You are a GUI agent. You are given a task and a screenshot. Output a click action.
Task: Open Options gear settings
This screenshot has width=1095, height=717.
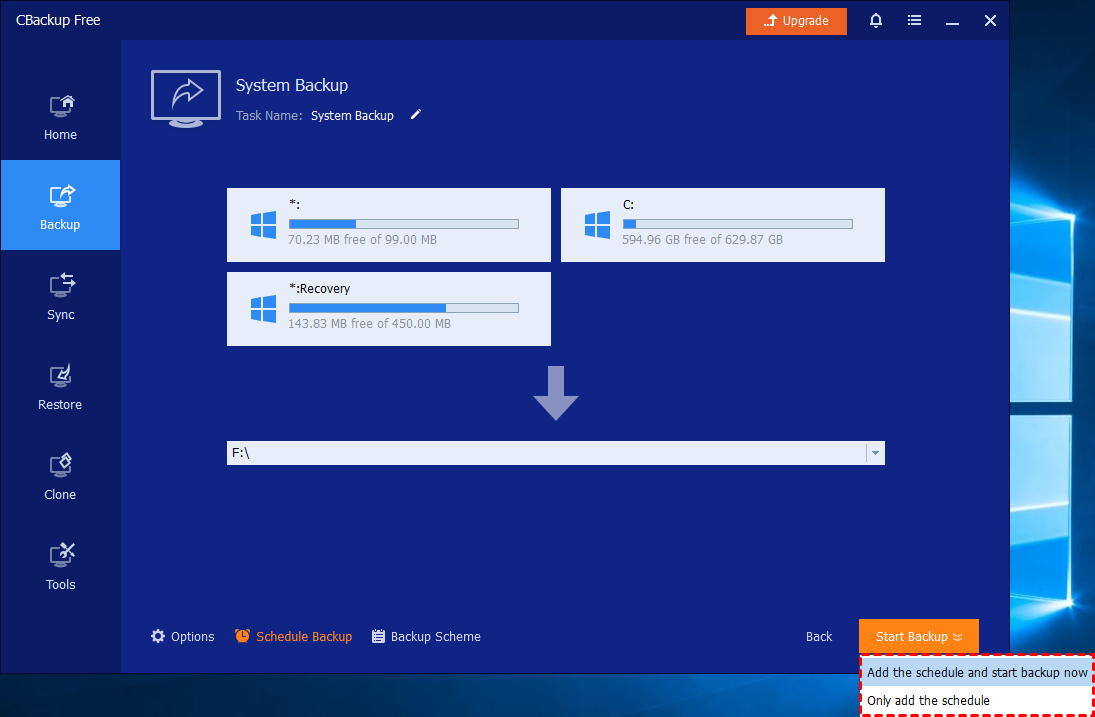coord(182,637)
